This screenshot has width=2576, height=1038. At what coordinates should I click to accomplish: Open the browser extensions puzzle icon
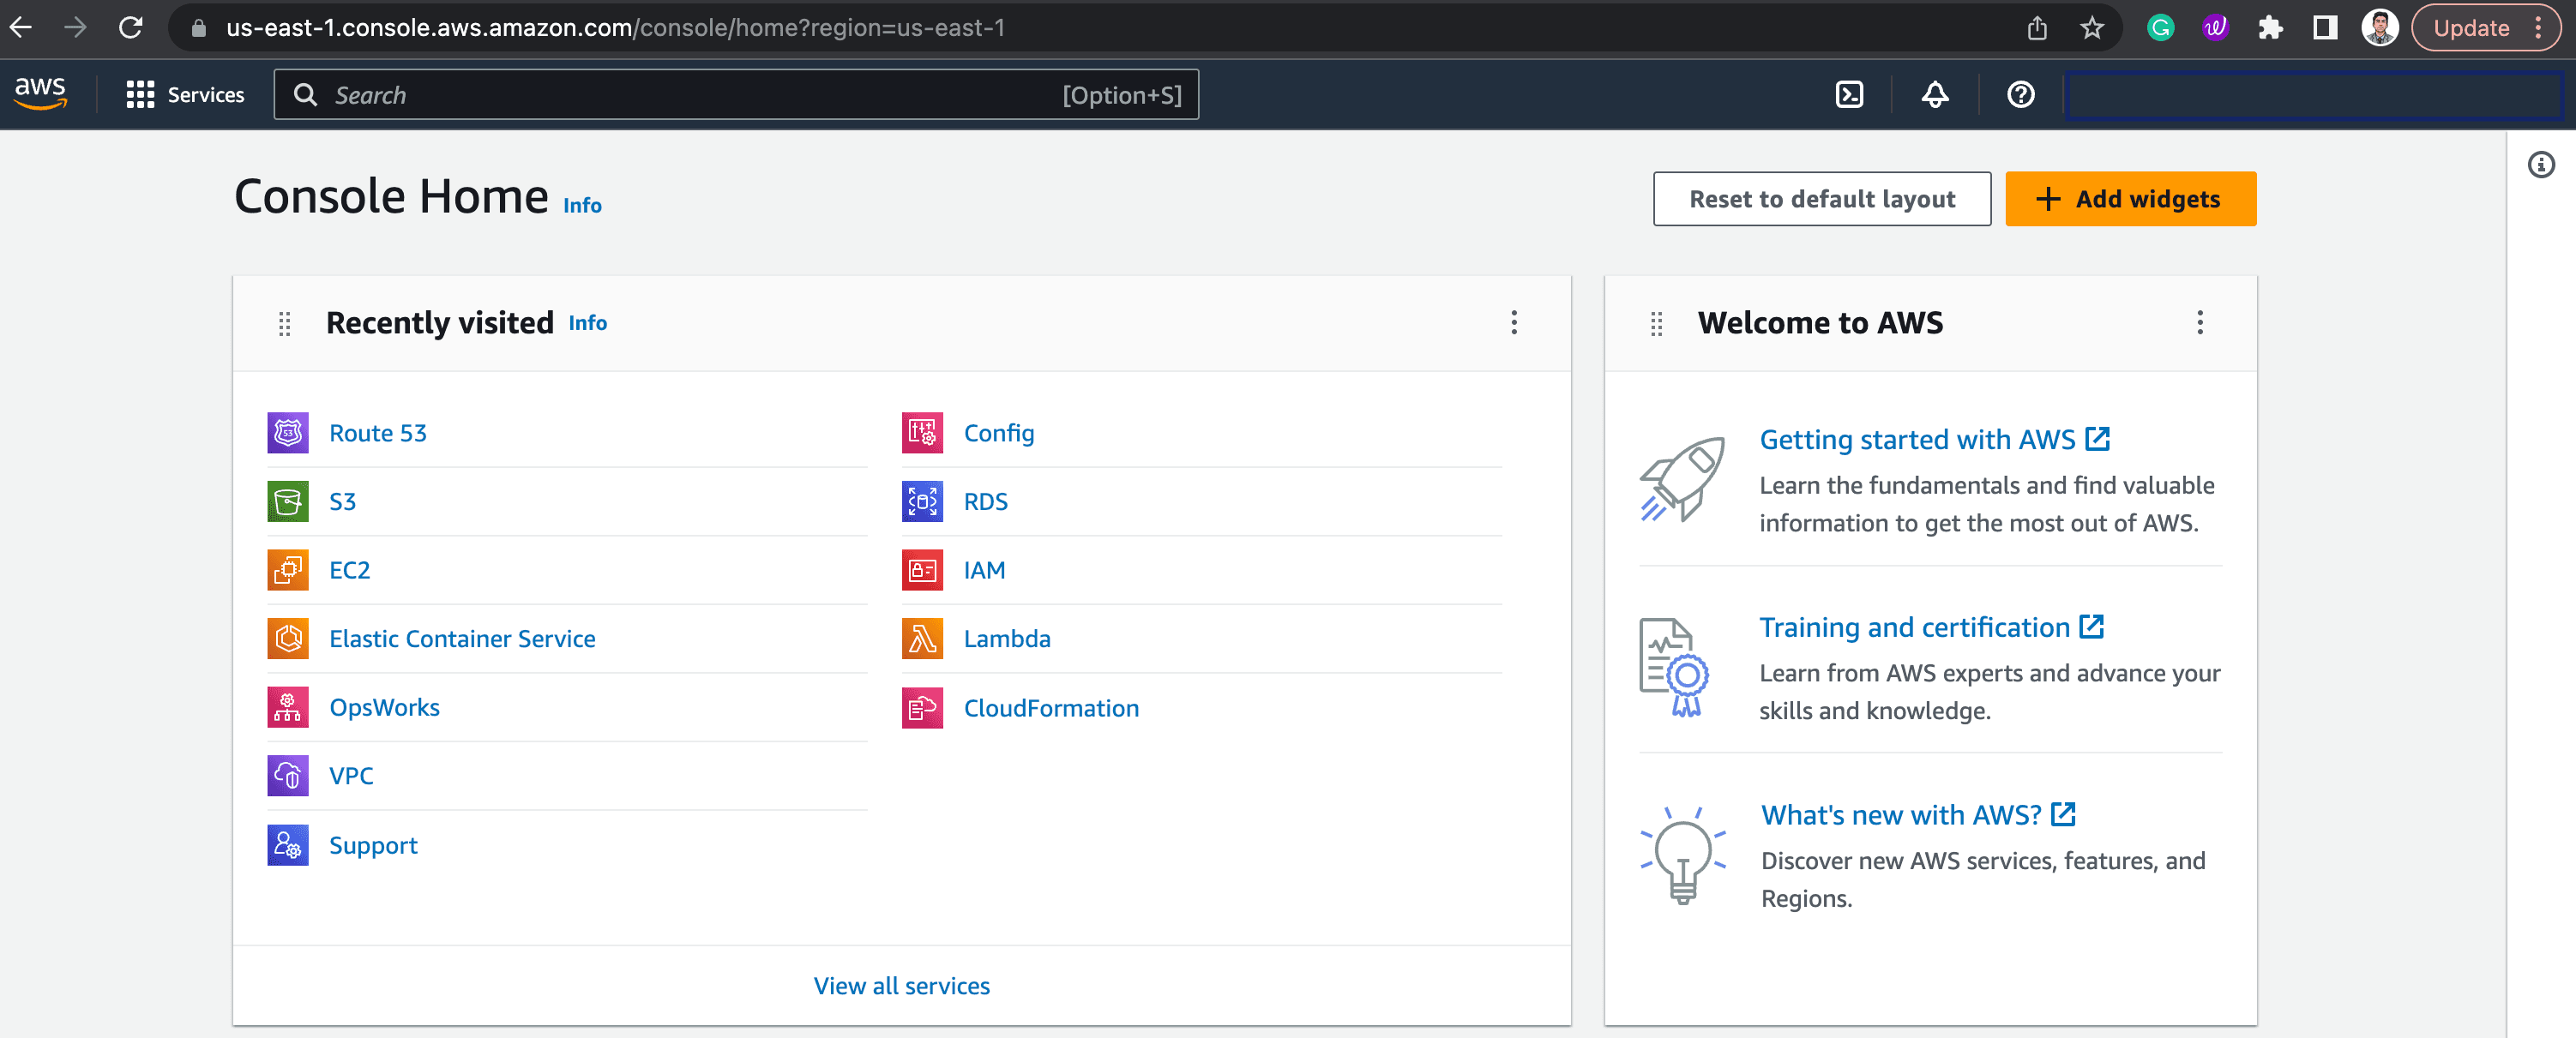[2270, 28]
